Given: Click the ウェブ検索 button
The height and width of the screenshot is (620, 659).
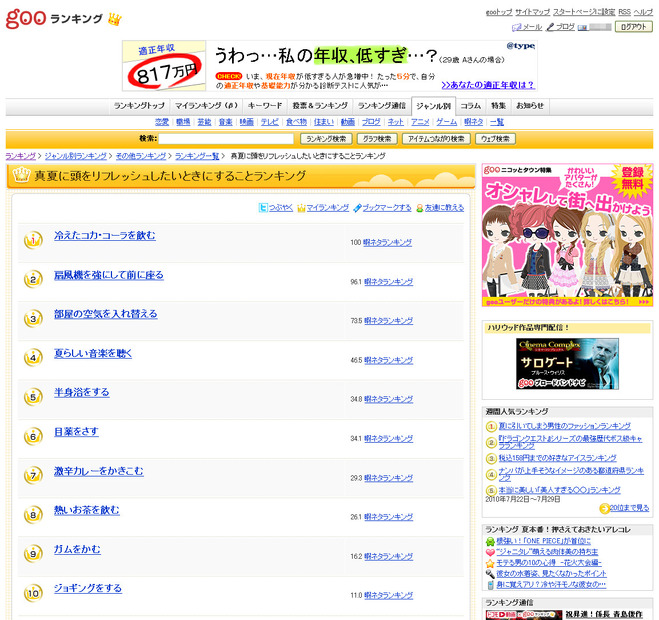Looking at the screenshot, I should [495, 139].
